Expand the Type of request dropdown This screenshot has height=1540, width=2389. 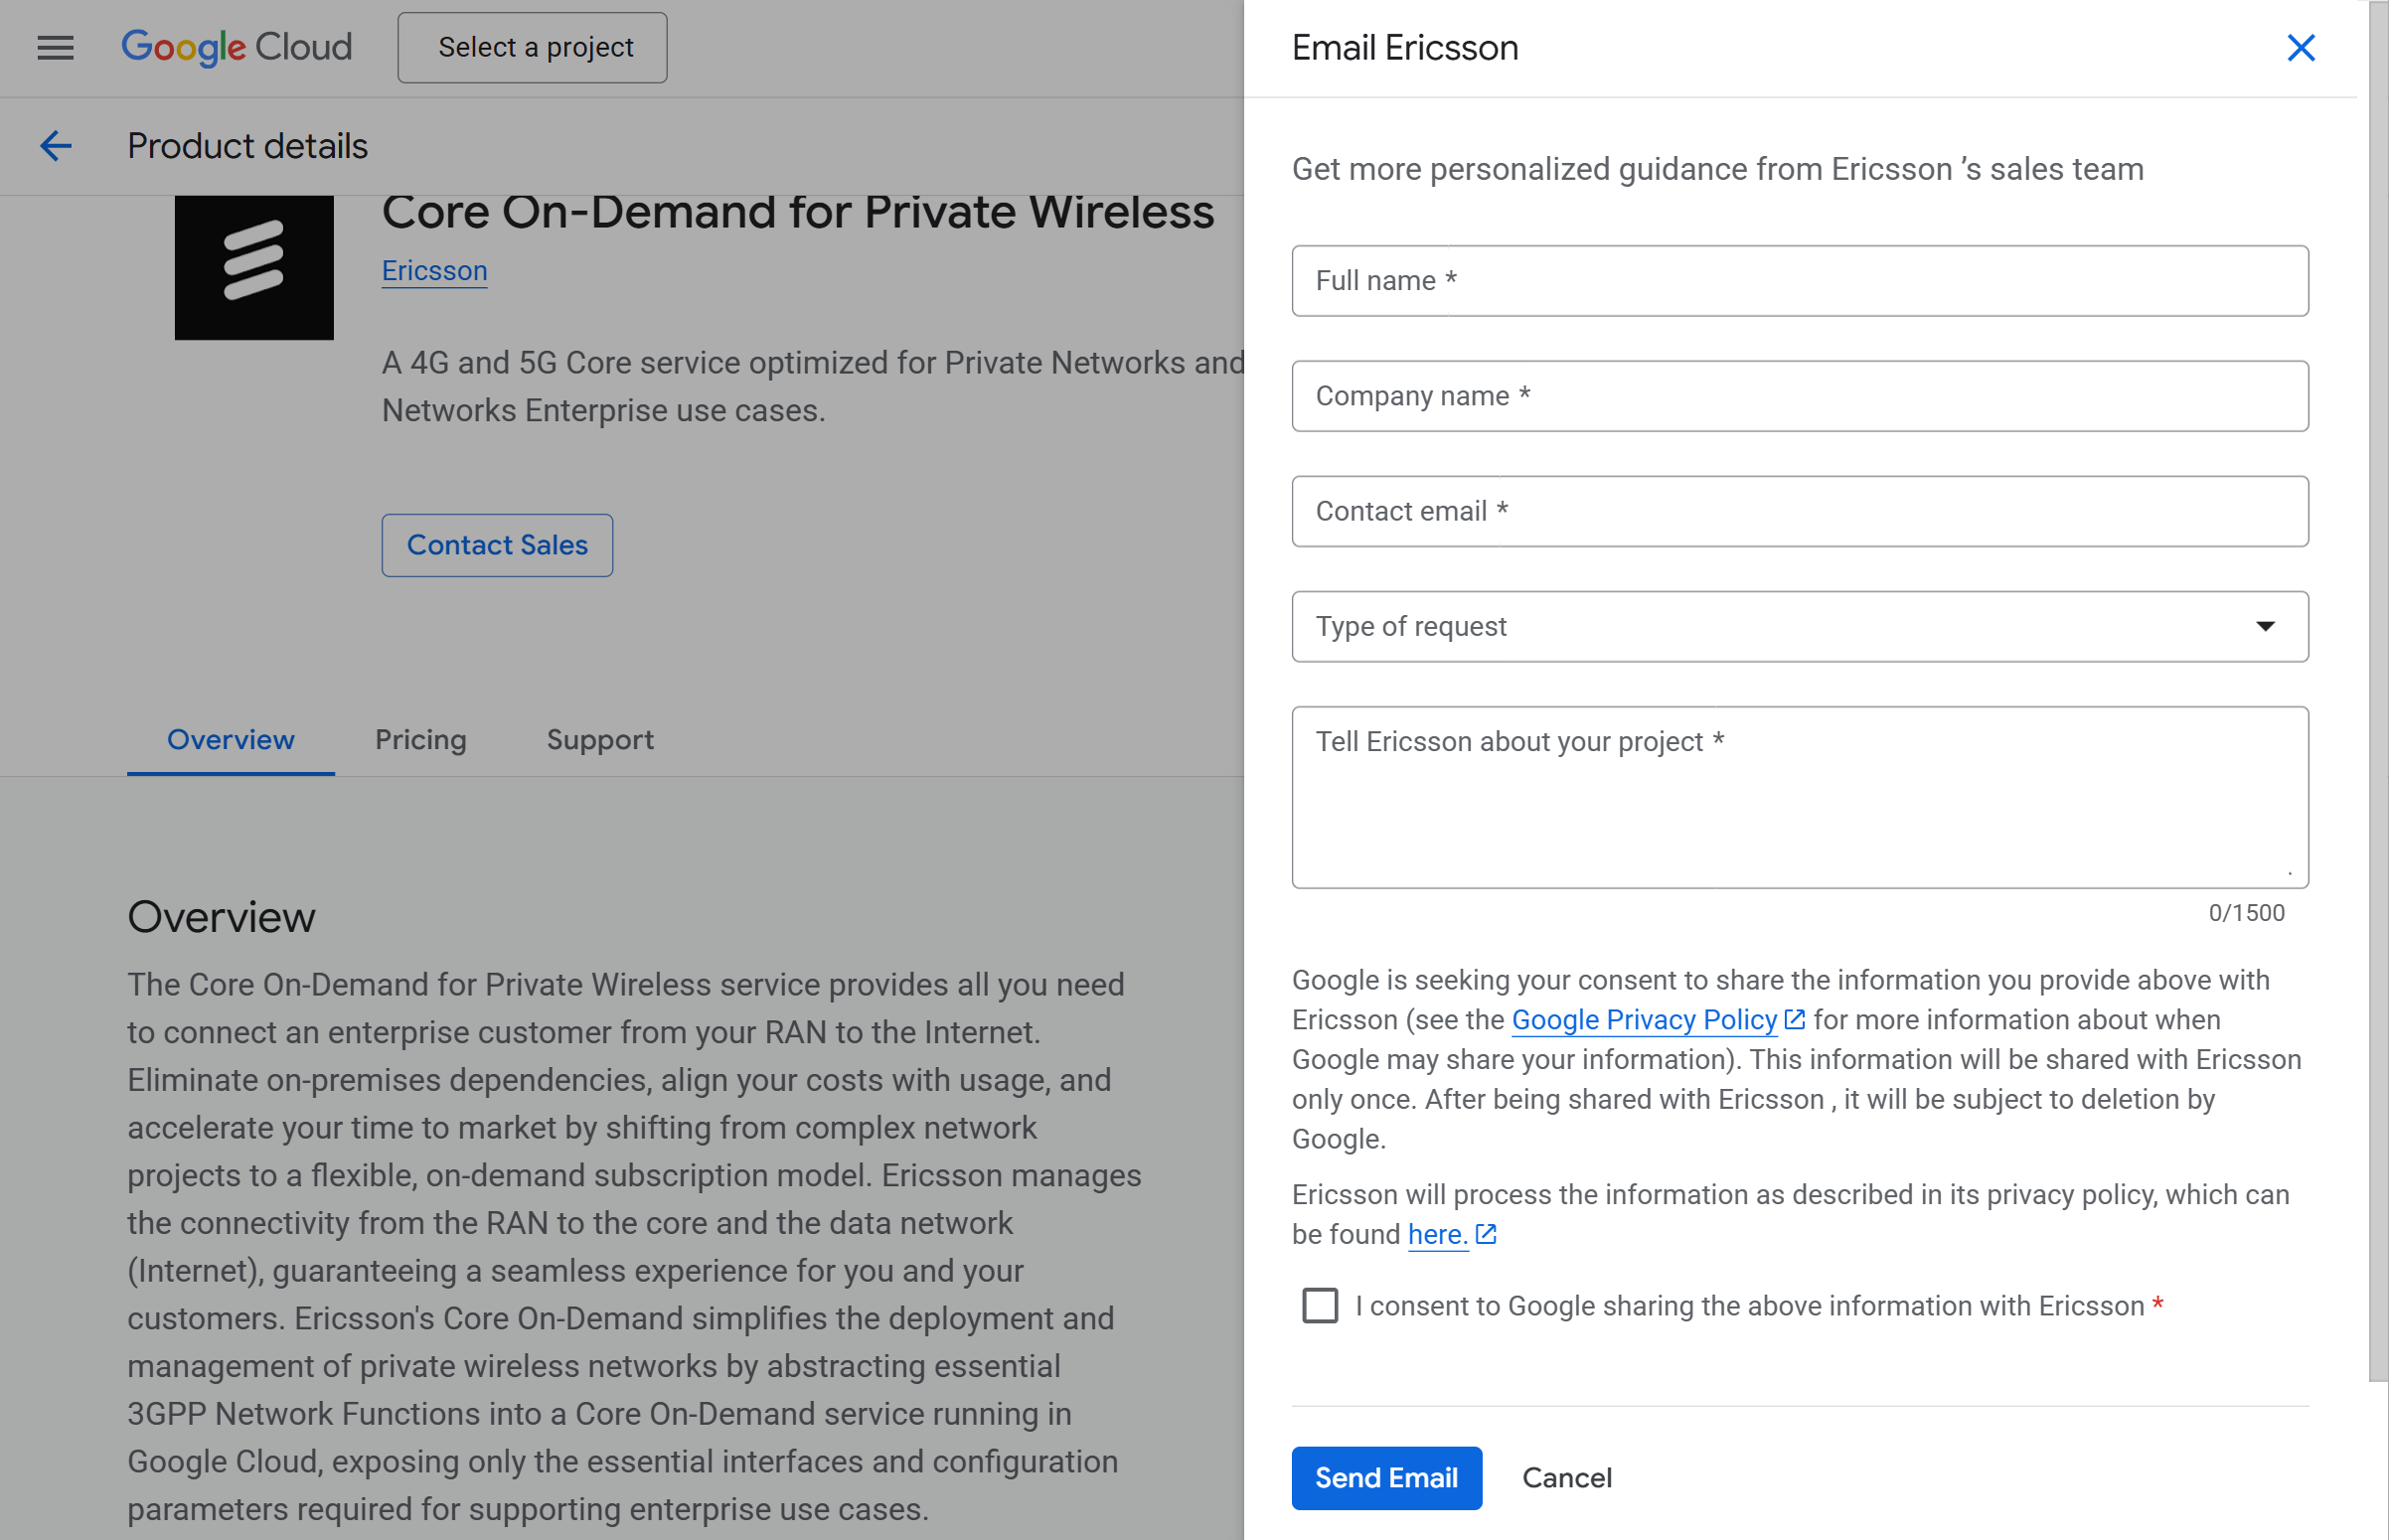point(1799,627)
